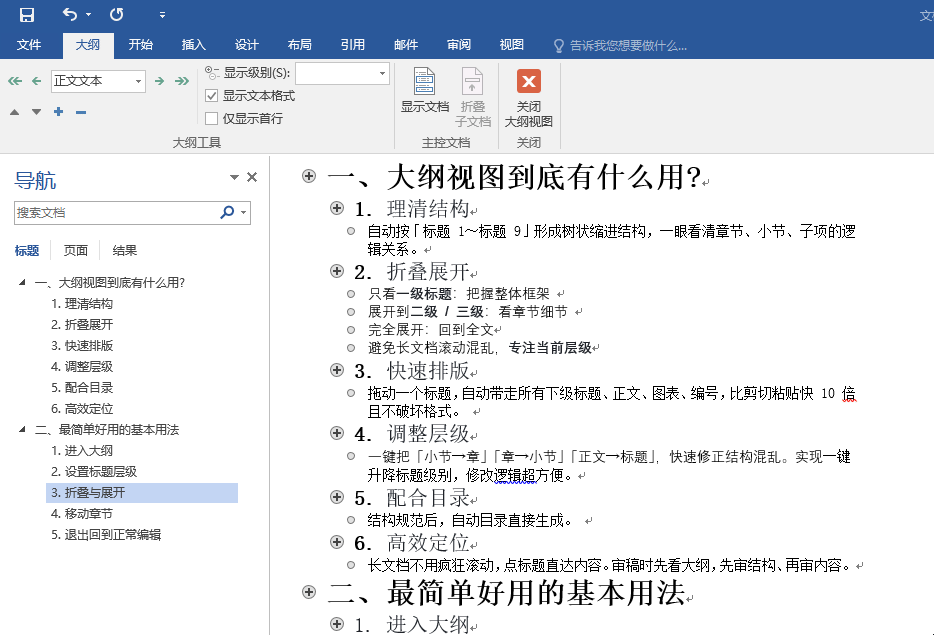Click the Collapse outline minus icon
This screenshot has height=635, width=934.
pyautogui.click(x=80, y=111)
